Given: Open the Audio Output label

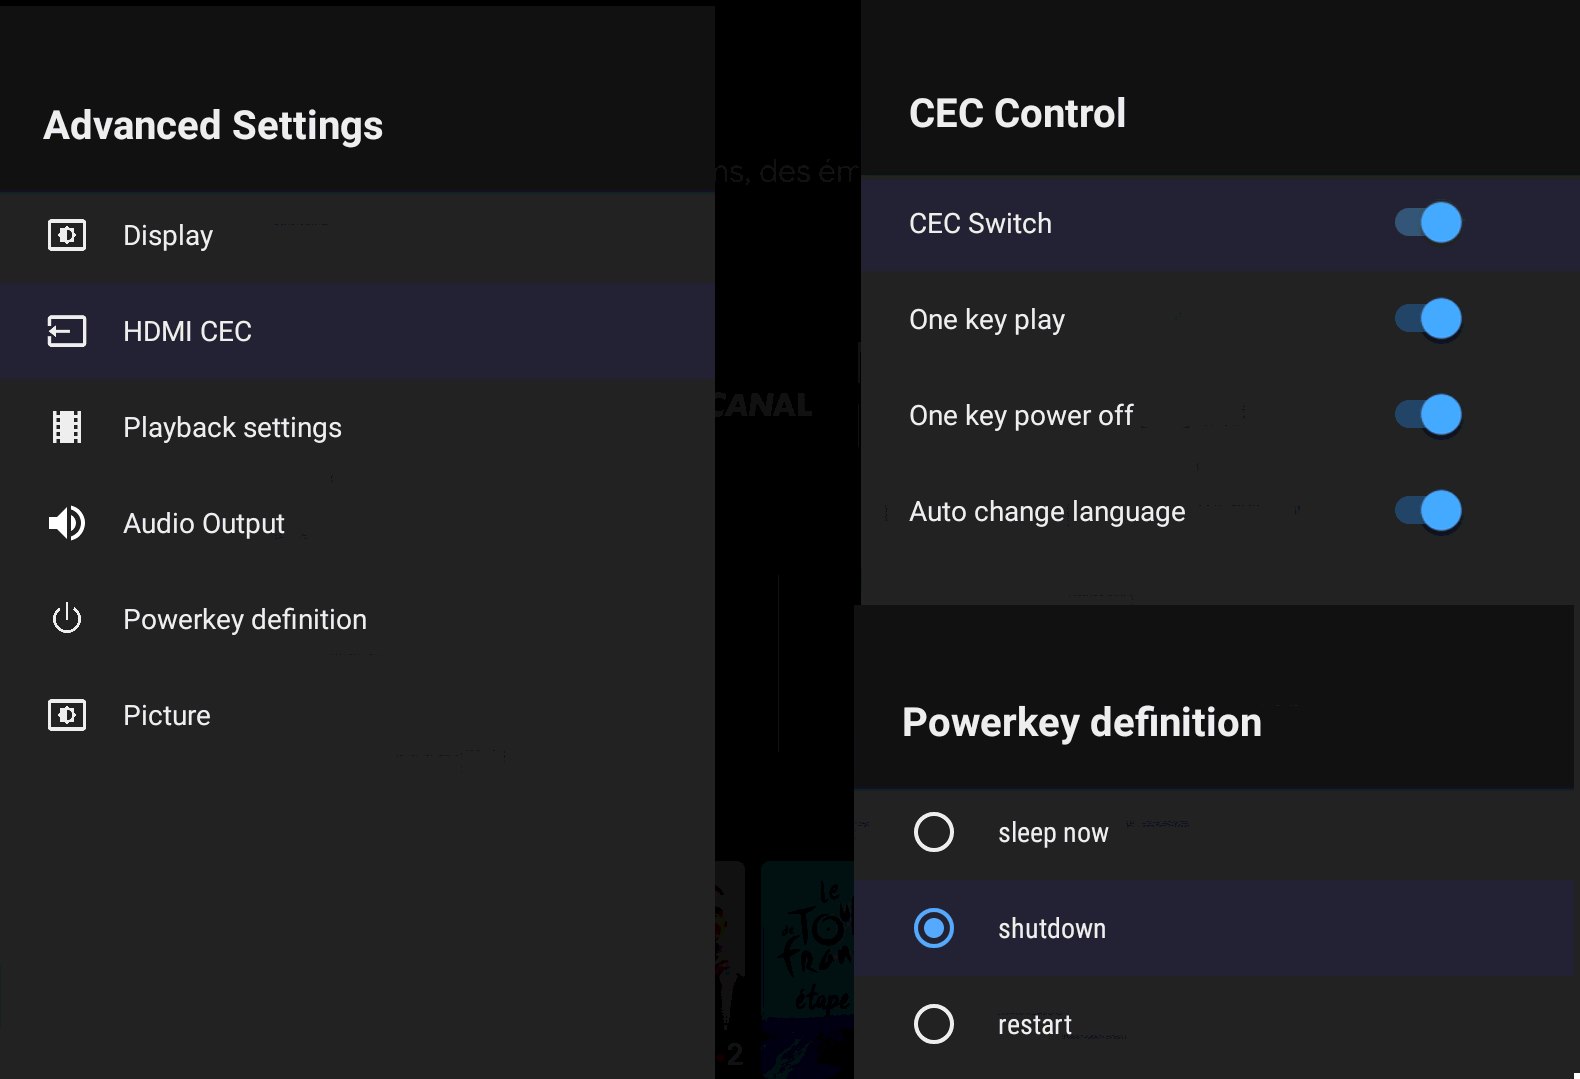Looking at the screenshot, I should (204, 523).
